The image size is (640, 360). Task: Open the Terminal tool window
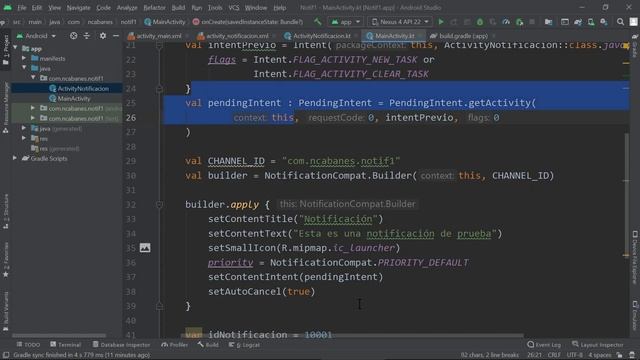[x=66, y=345]
